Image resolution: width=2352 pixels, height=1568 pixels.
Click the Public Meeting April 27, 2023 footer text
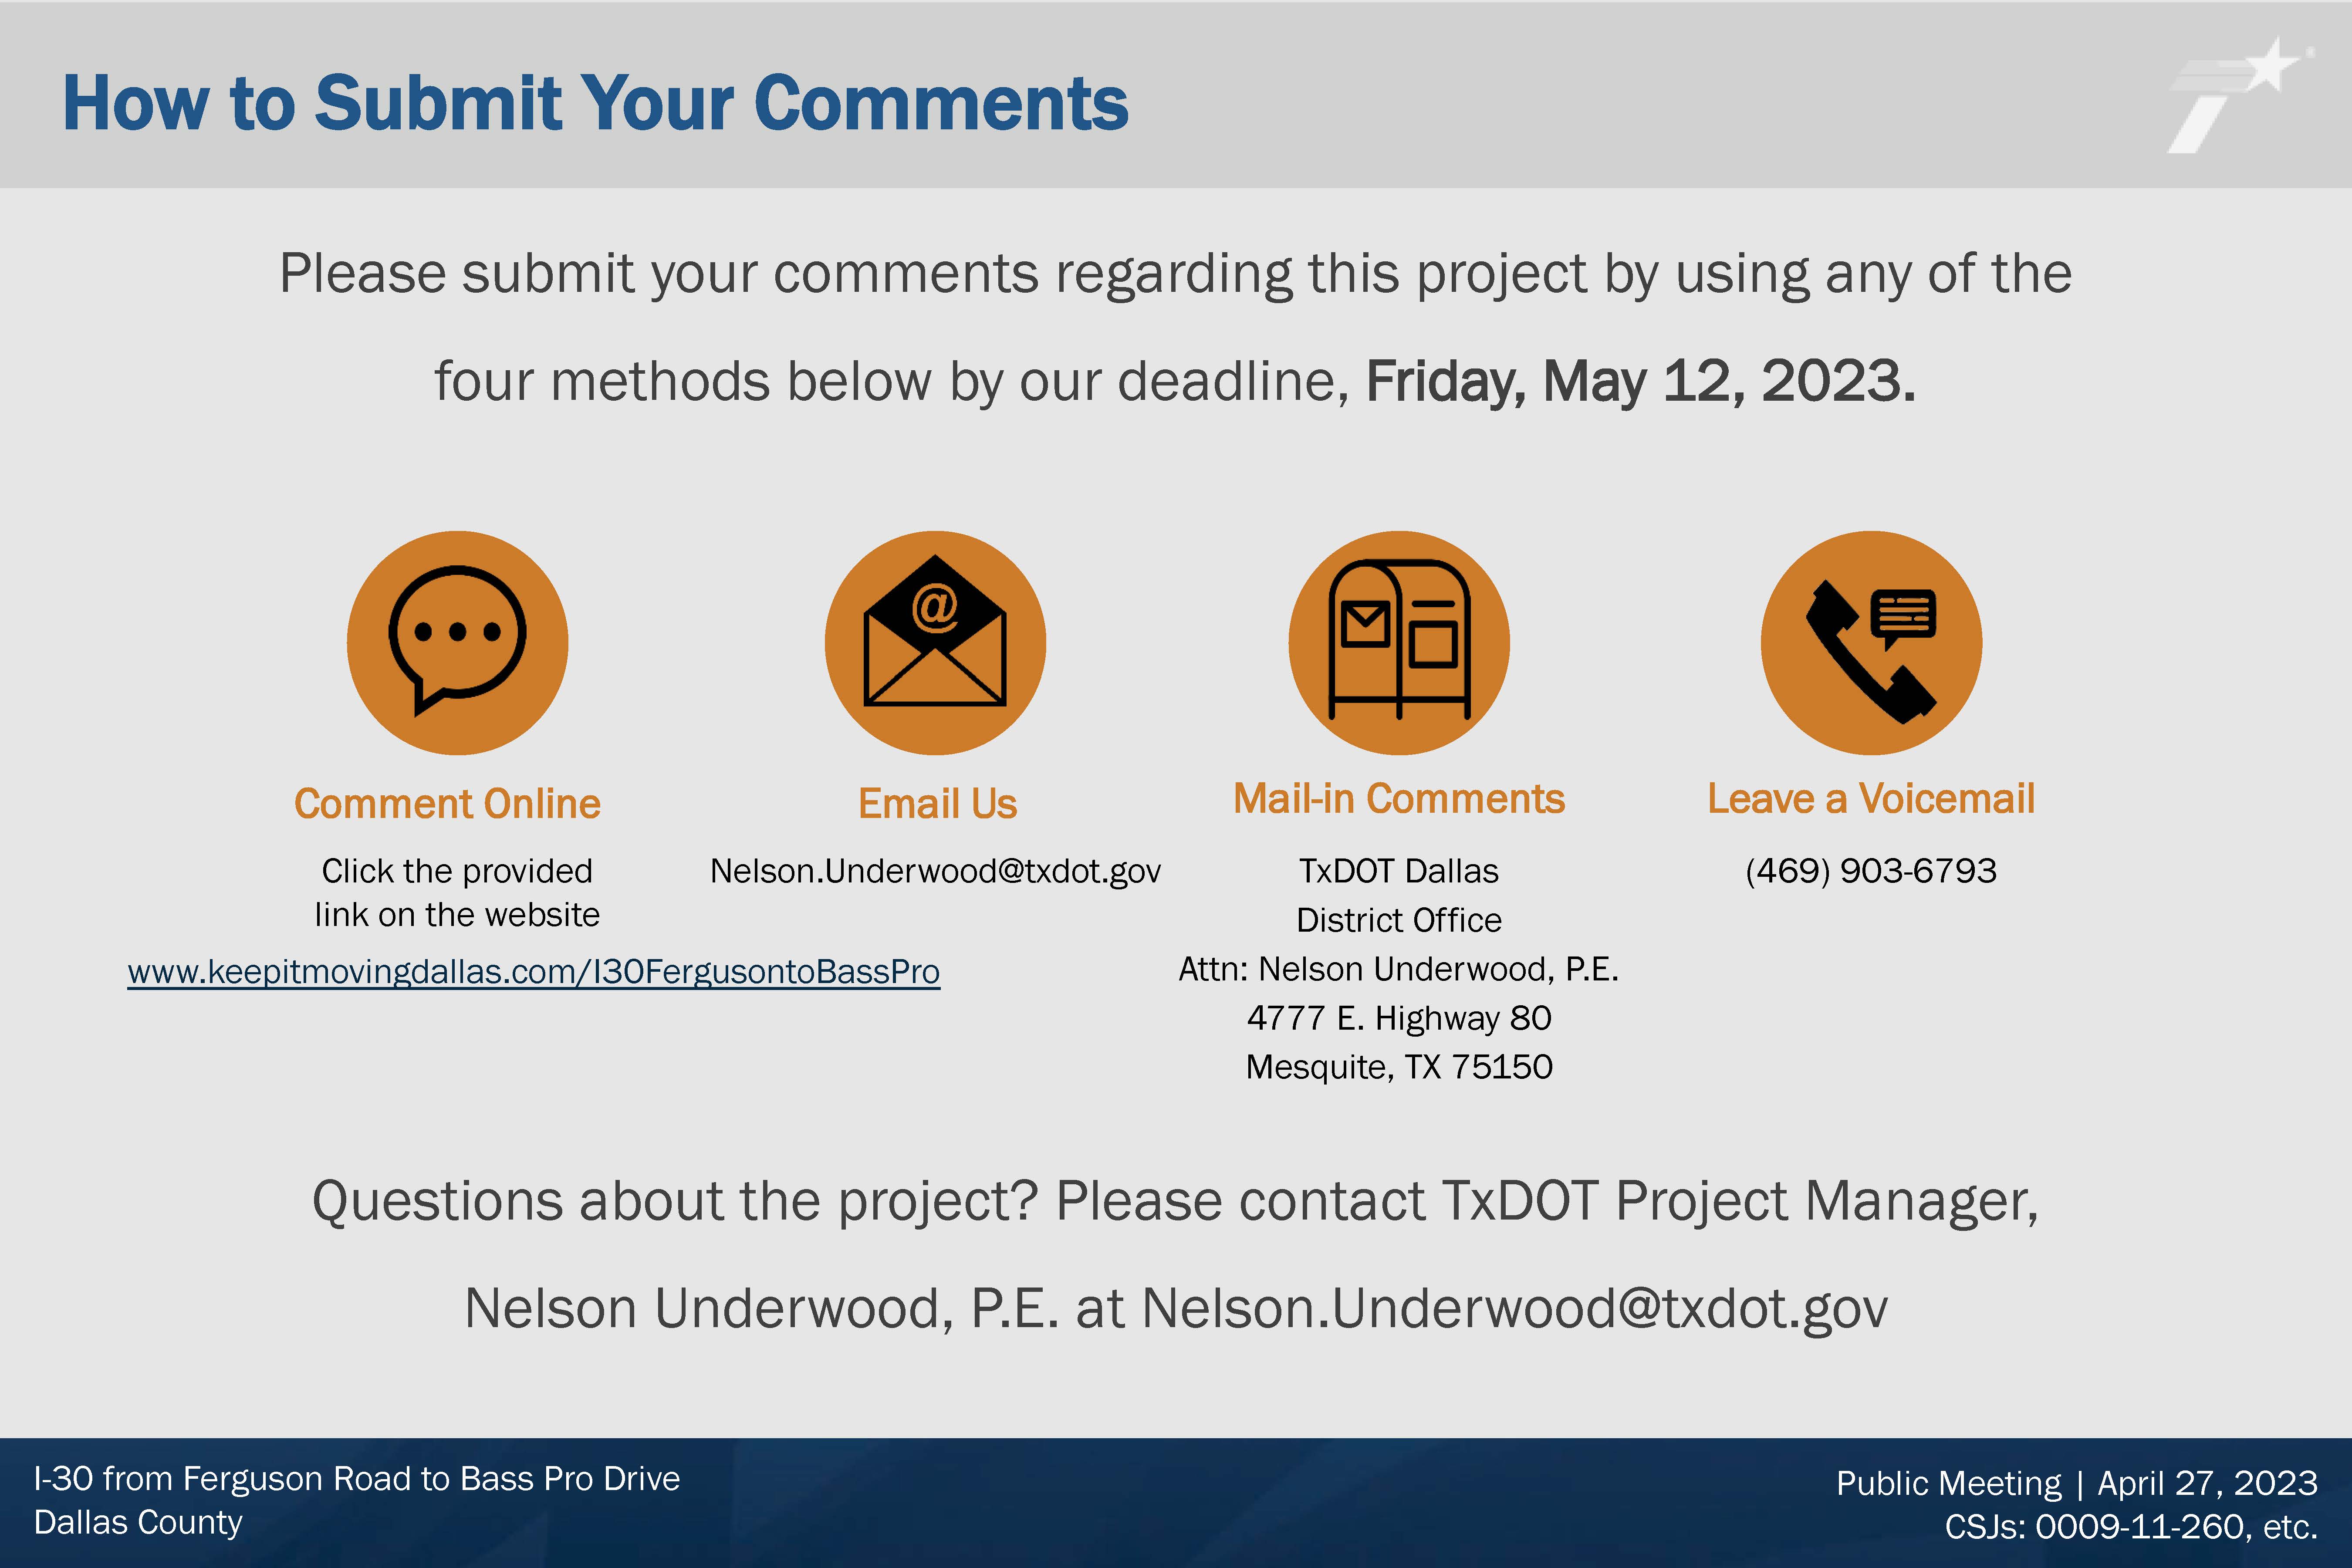pos(2077,1483)
